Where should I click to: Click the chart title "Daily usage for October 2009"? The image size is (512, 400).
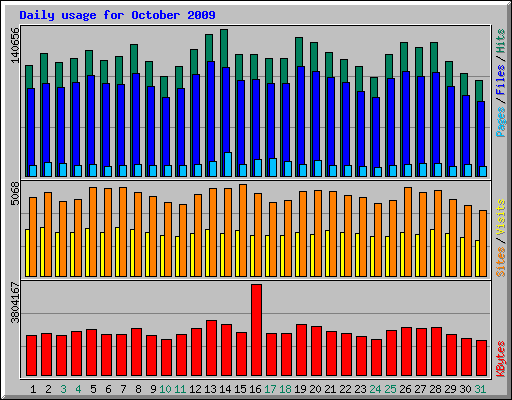pos(117,15)
